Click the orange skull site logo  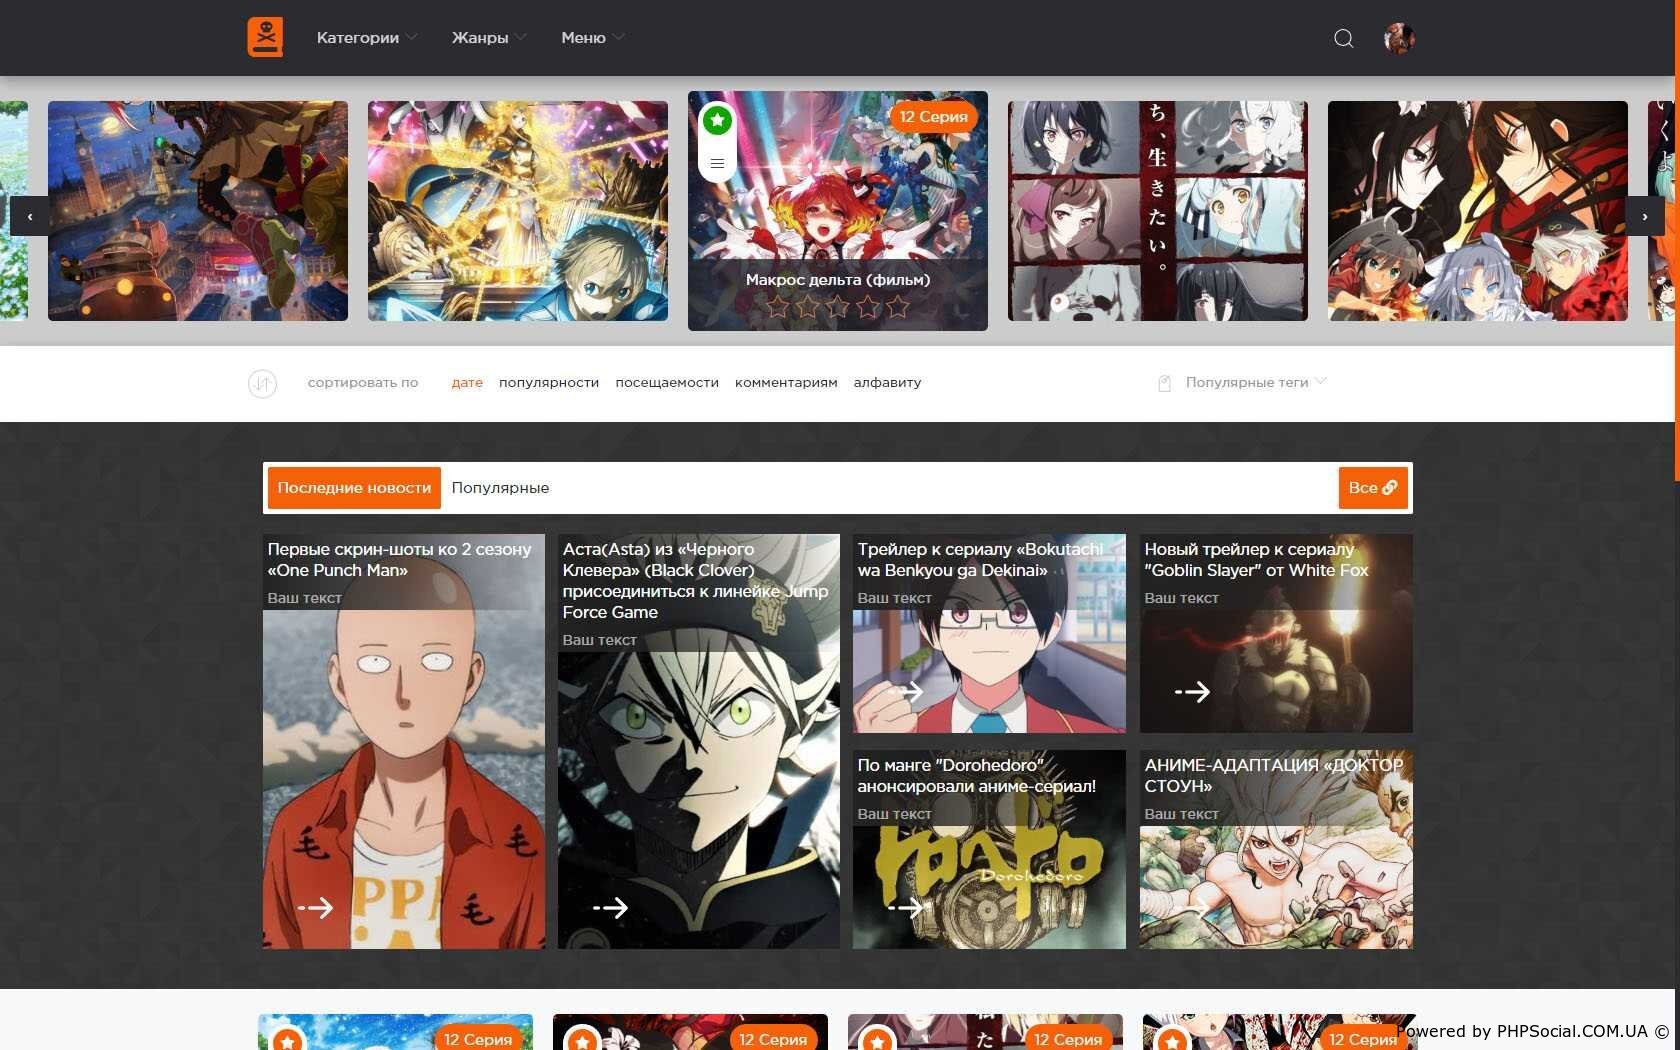(x=265, y=37)
